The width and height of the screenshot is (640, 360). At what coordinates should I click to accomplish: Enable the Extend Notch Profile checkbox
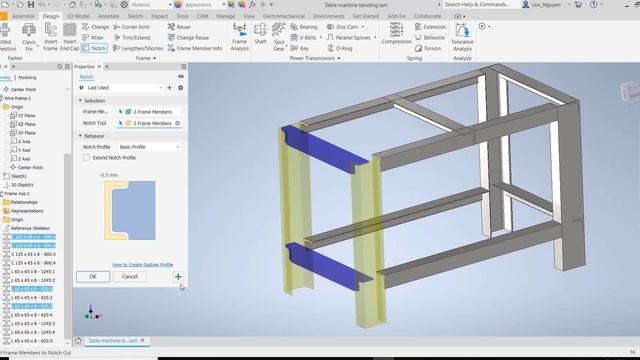click(x=87, y=158)
